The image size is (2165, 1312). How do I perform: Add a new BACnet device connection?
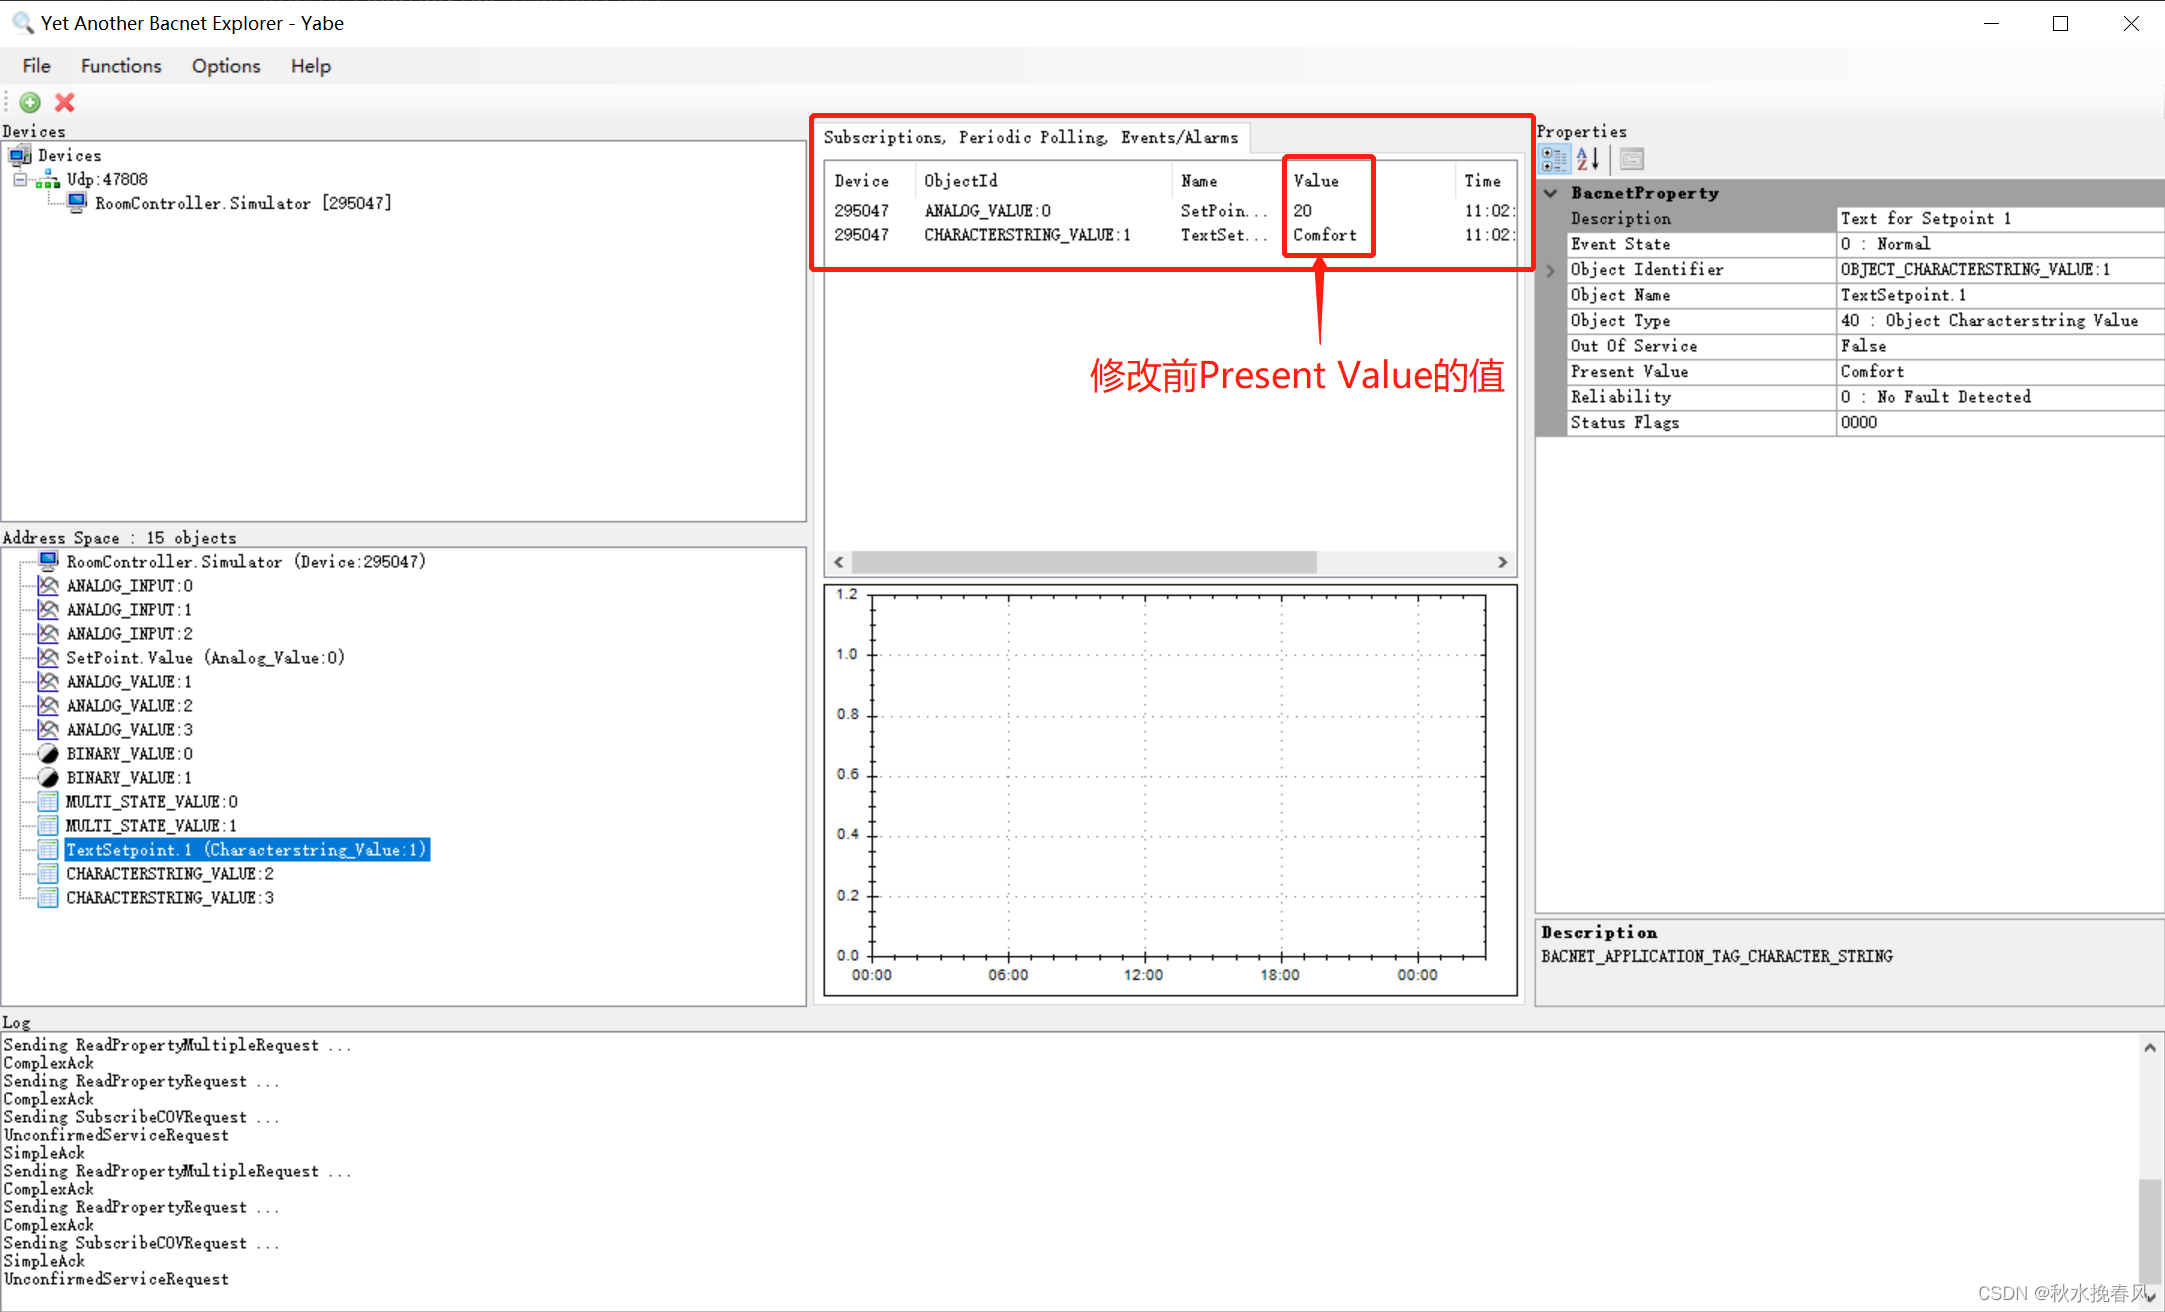click(29, 102)
